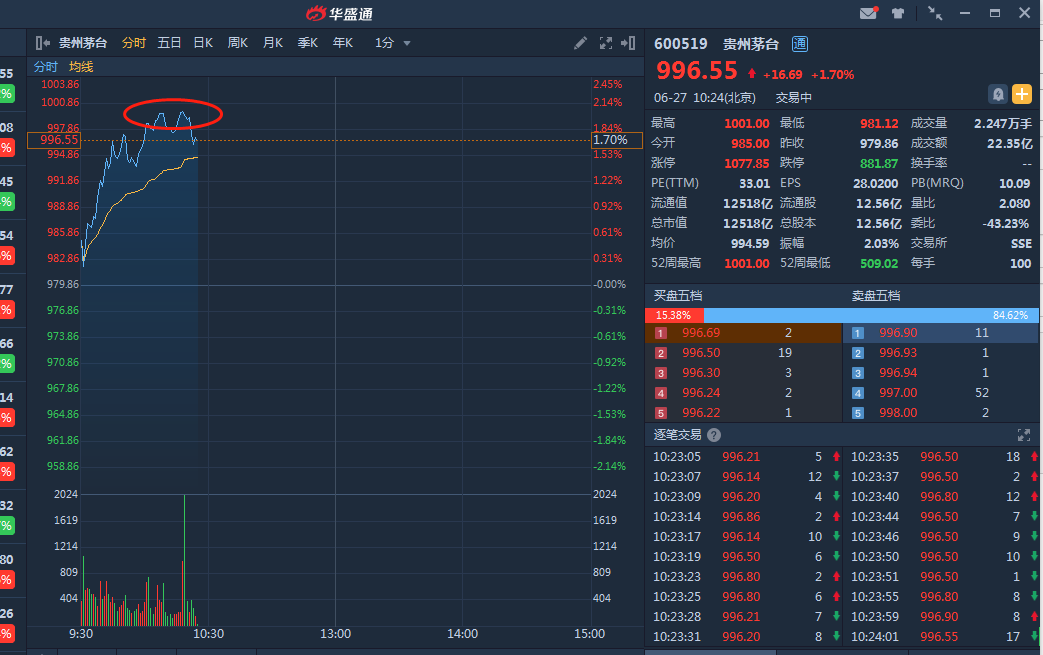Click the 委比 value -43.23%
Viewport: 1043px width, 655px height.
click(1005, 223)
